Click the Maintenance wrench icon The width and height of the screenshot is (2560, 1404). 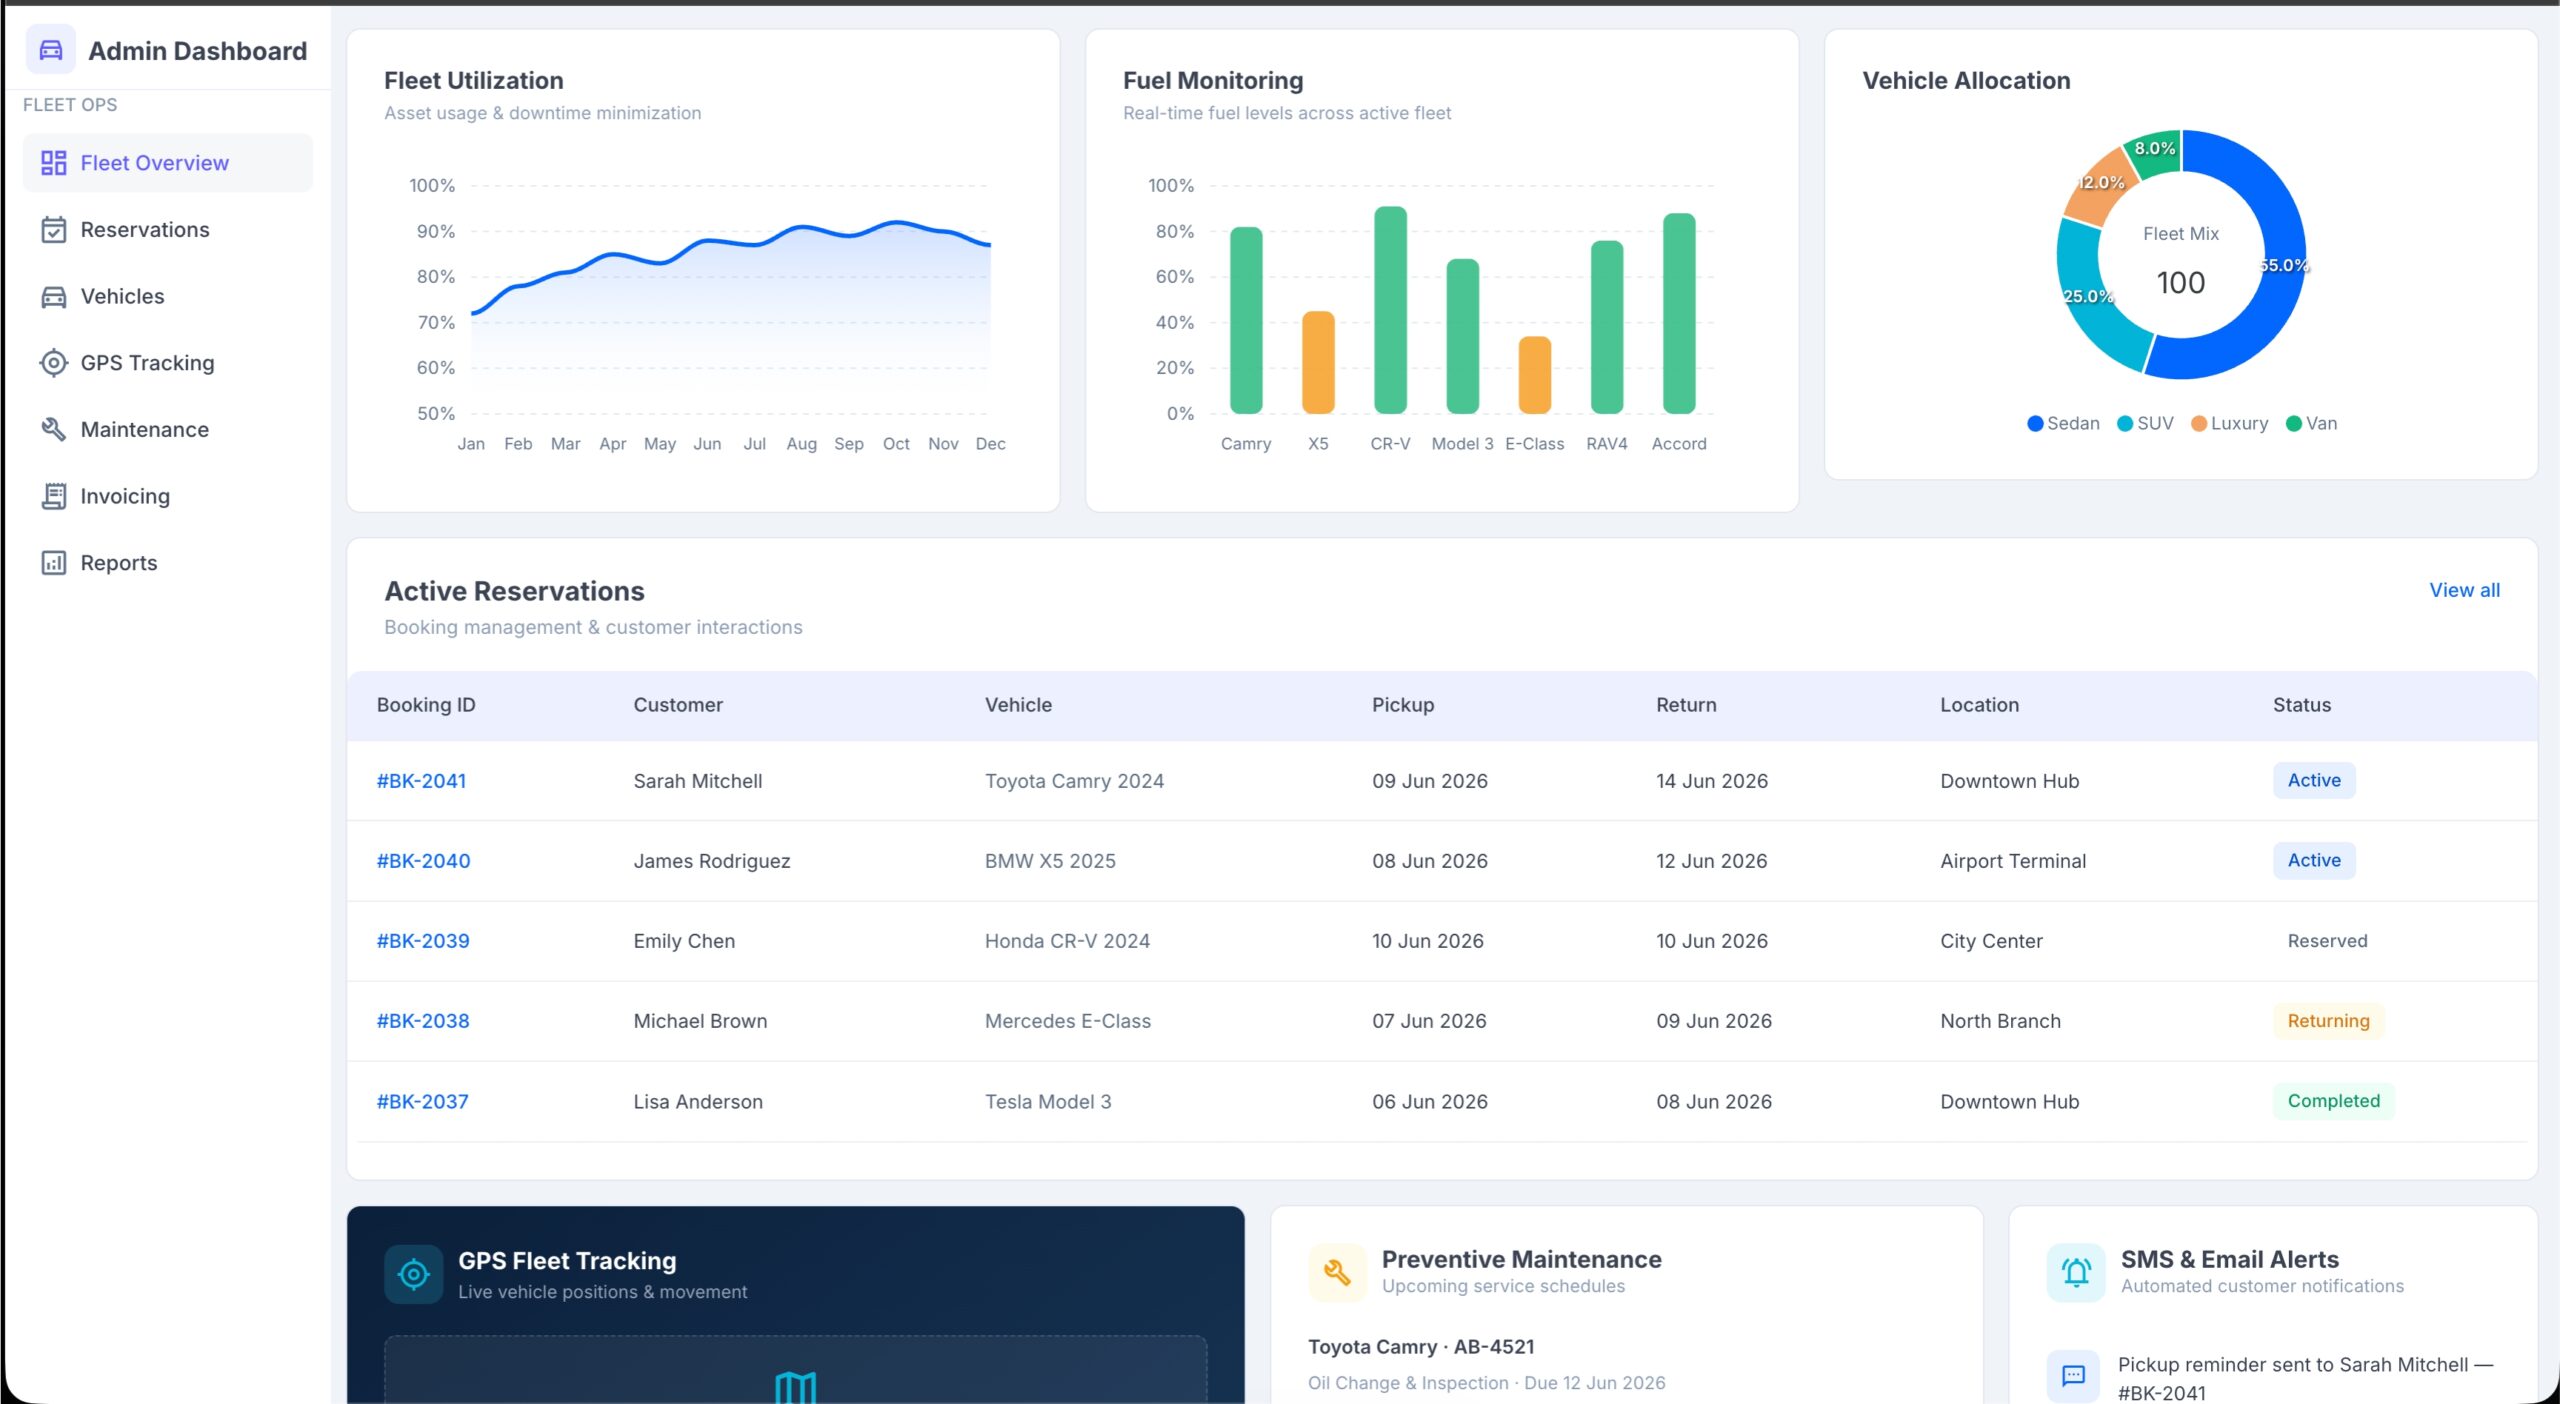54,430
